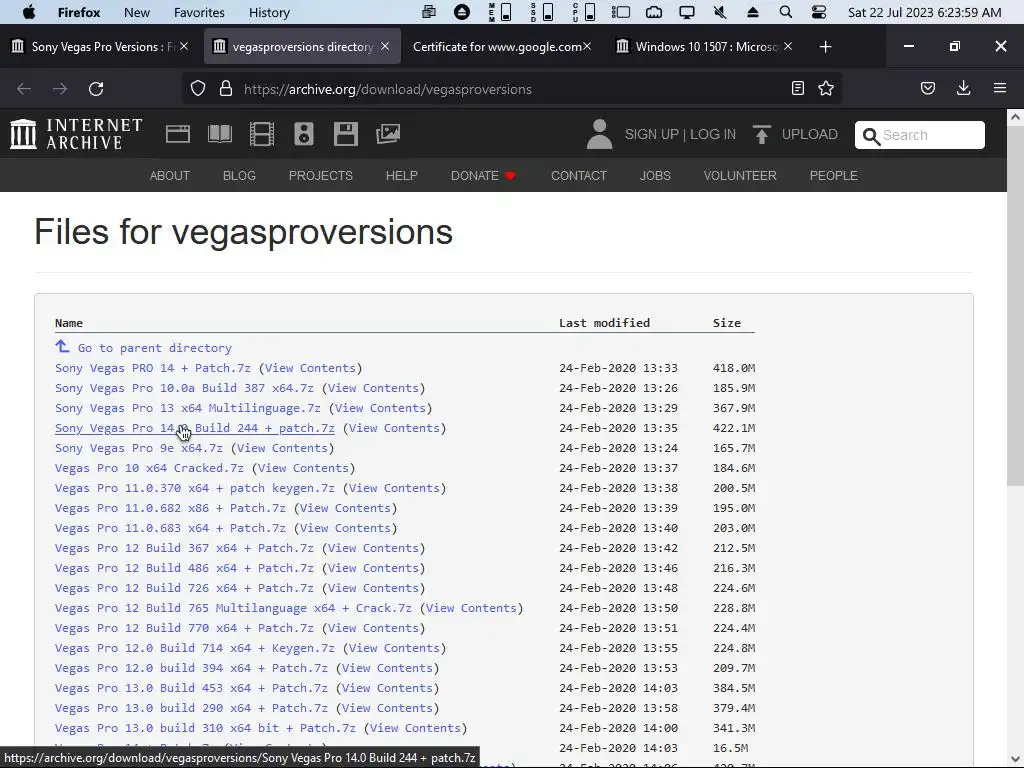View Contents of Vegas Pro 13.0 build 310 x64 bit
This screenshot has height=768, width=1024.
[x=415, y=728]
